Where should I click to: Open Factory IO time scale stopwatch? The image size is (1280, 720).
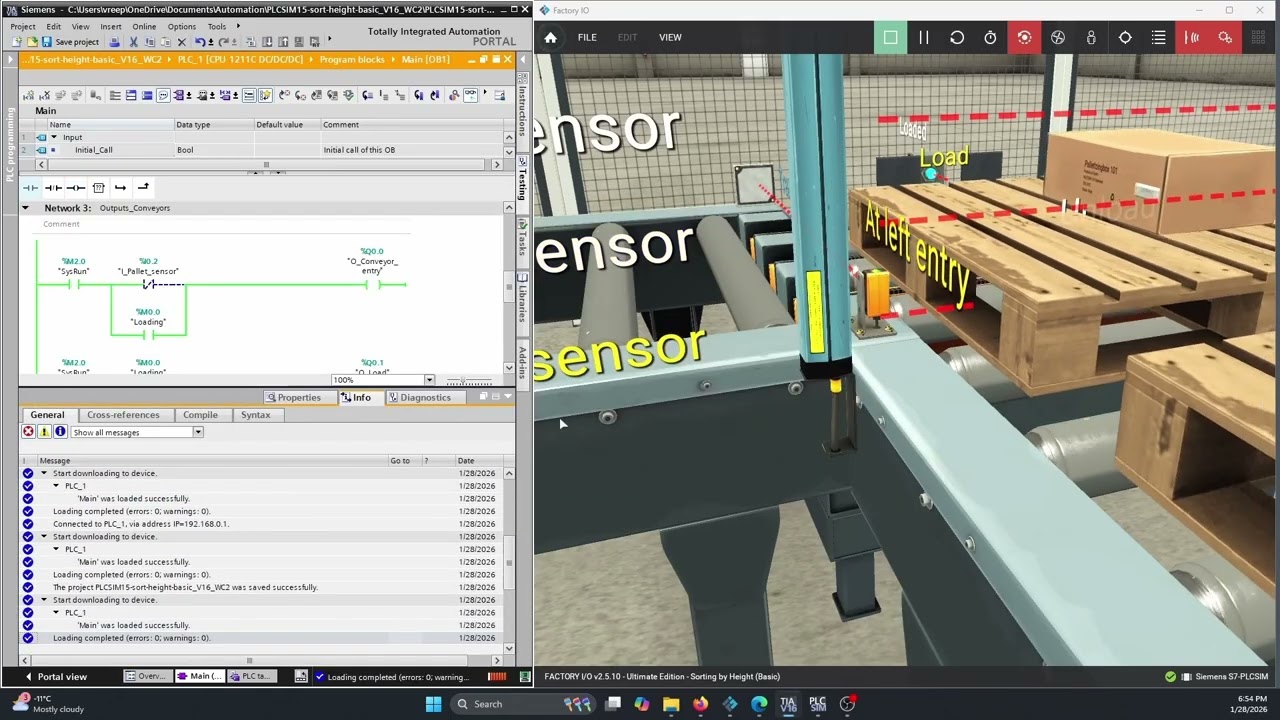(990, 38)
